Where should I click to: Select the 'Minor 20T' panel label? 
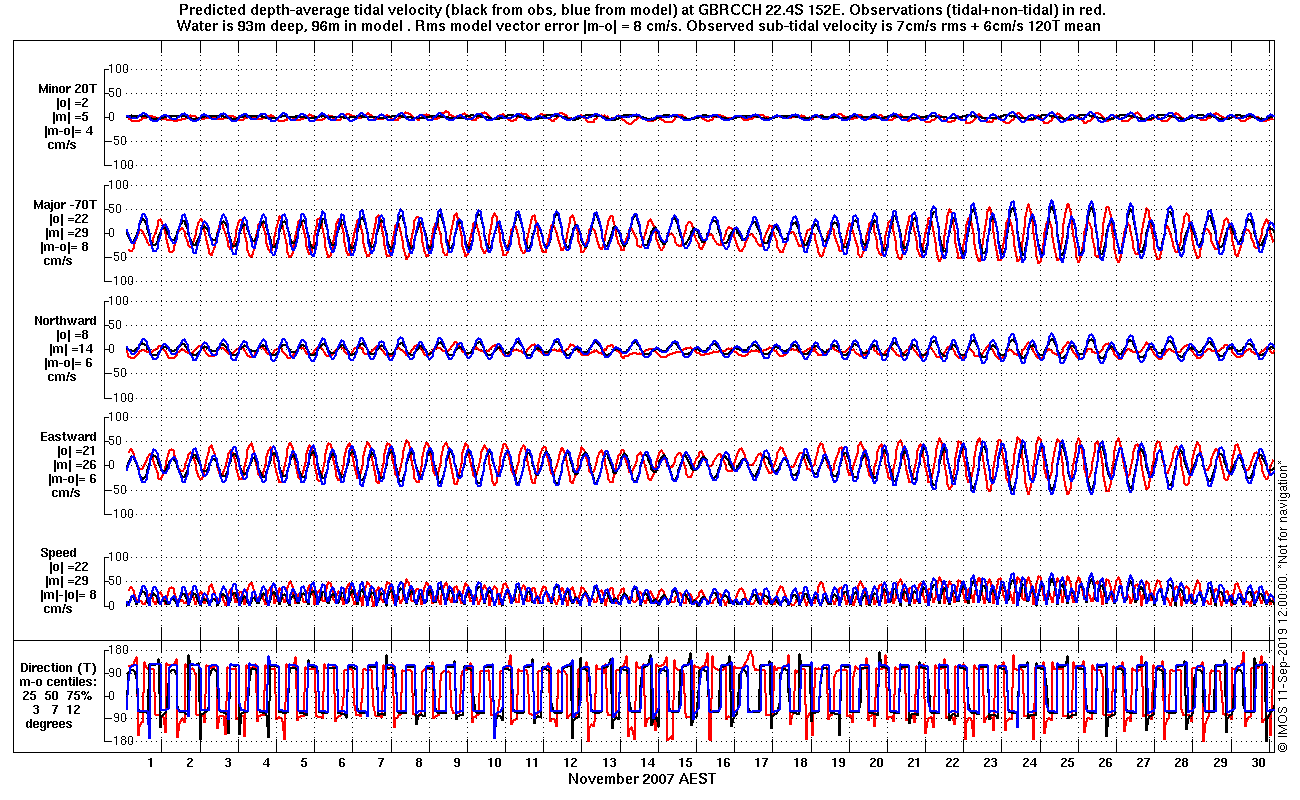point(67,89)
